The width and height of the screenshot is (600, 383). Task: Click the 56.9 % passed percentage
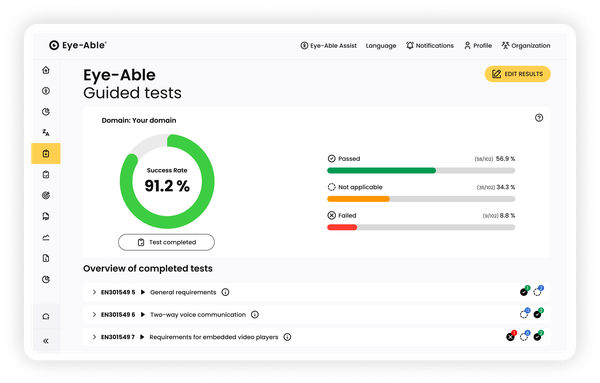[x=505, y=158]
